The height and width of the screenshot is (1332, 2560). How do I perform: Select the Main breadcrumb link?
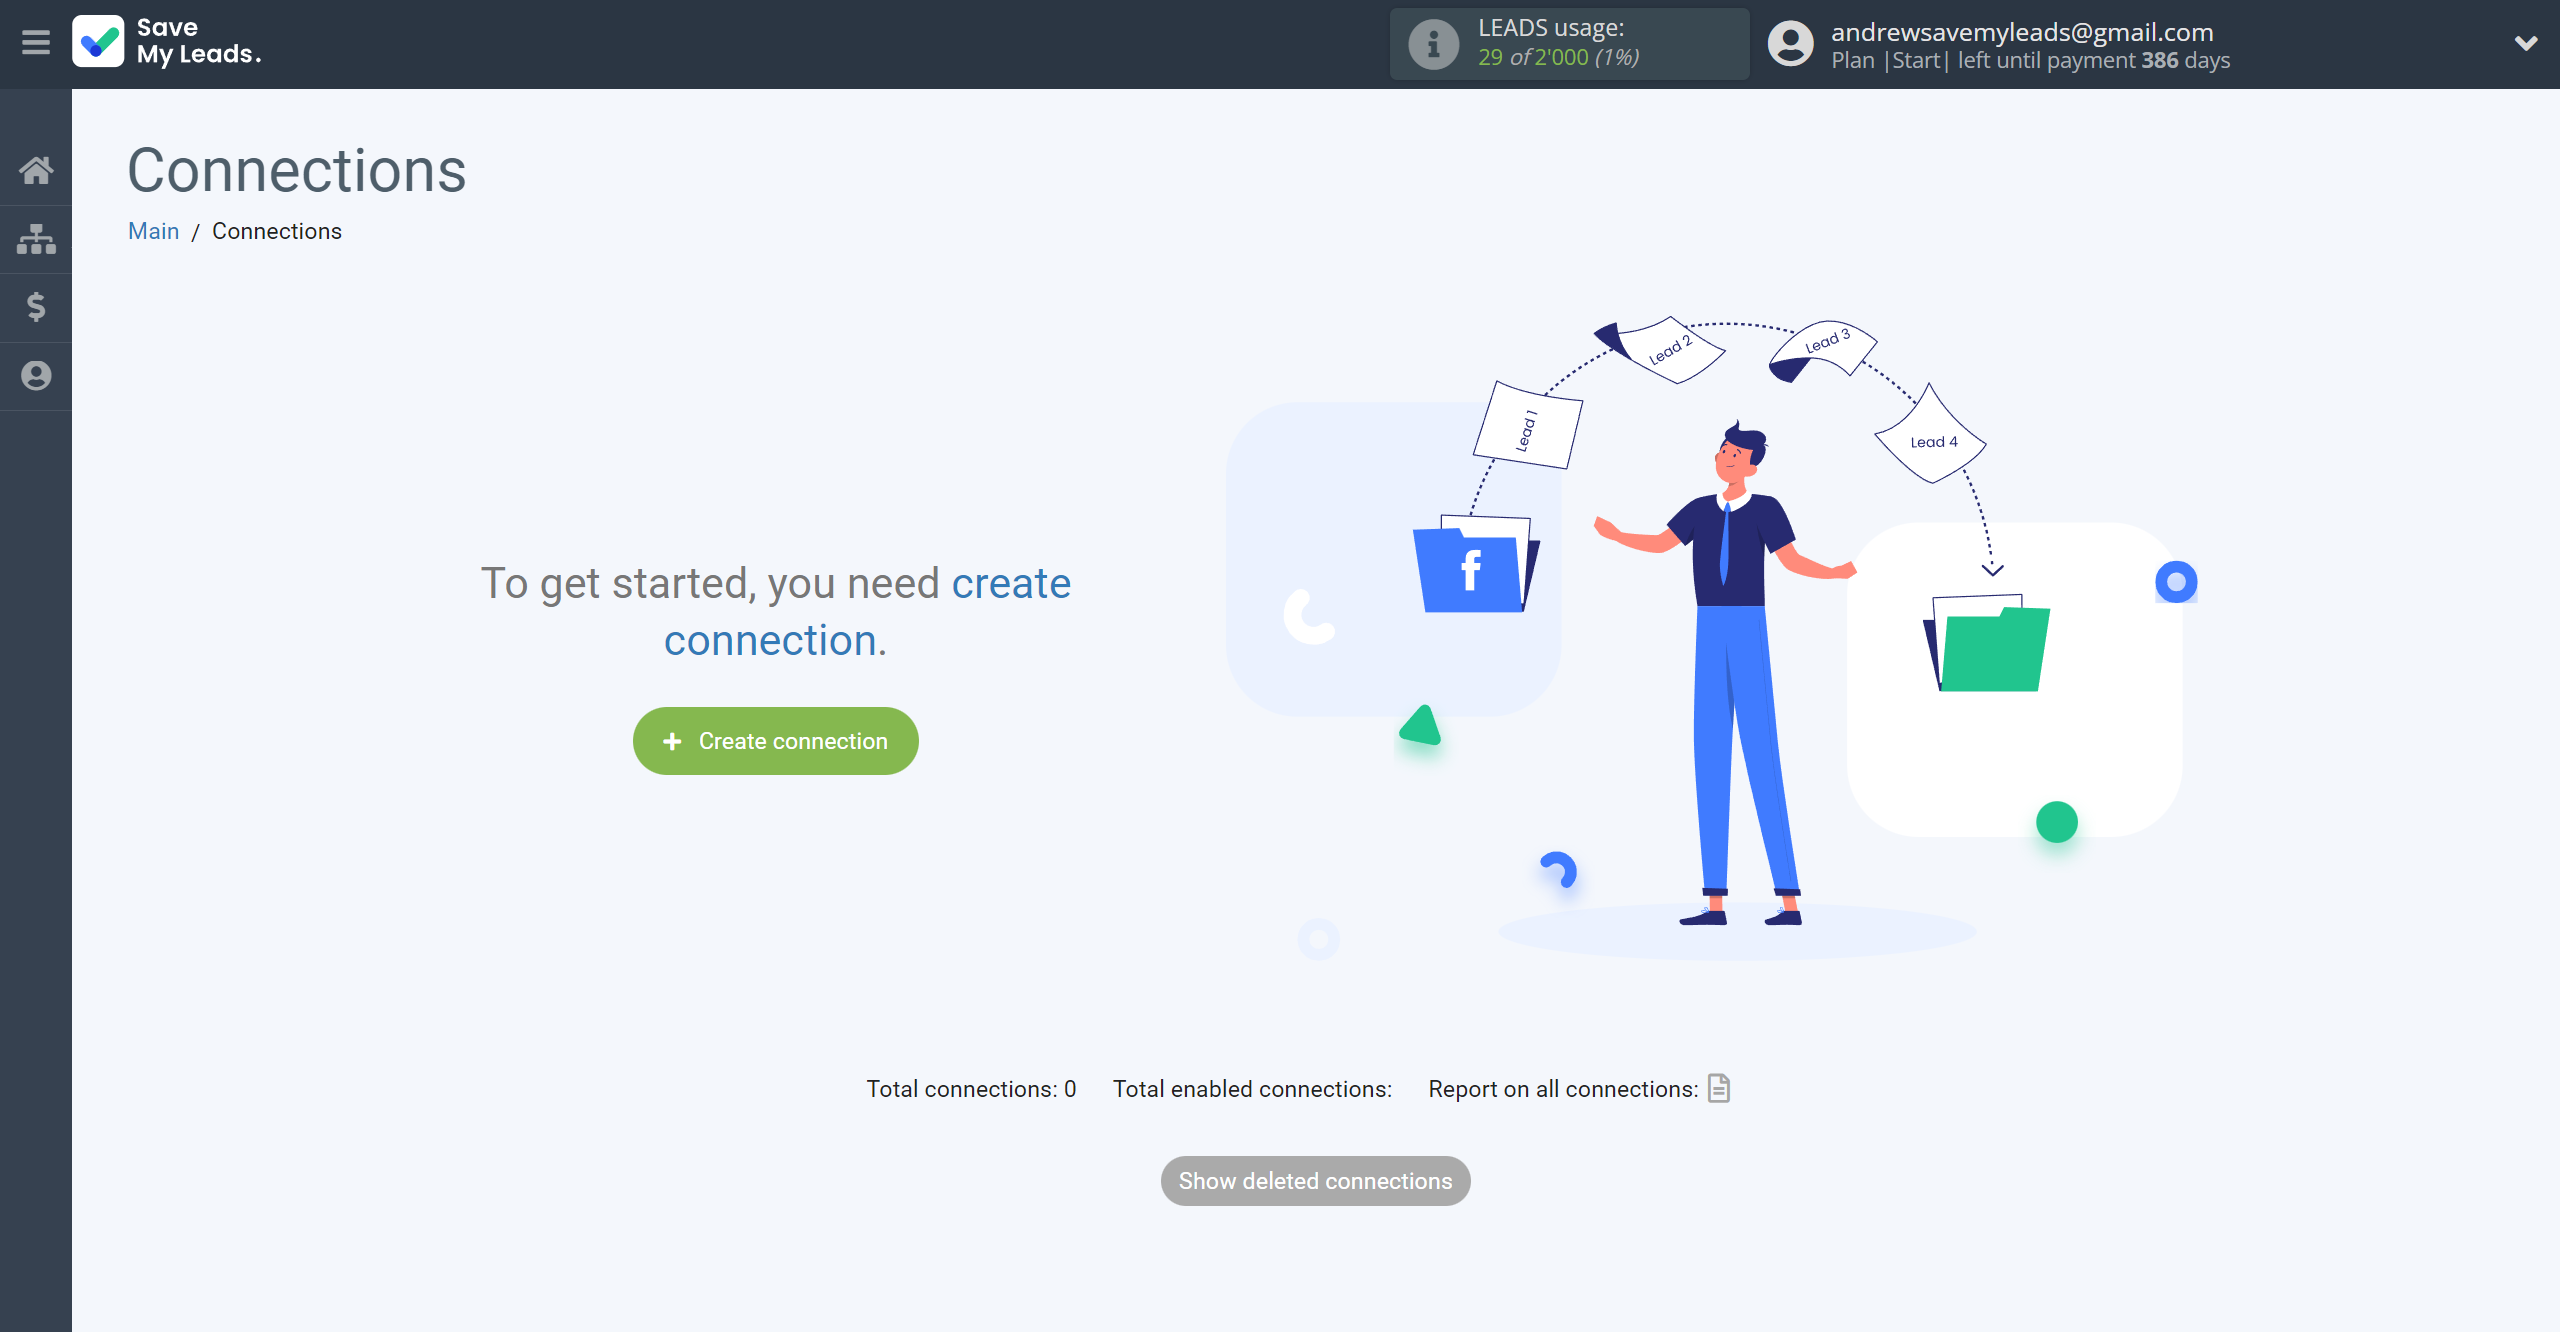pyautogui.click(x=154, y=230)
